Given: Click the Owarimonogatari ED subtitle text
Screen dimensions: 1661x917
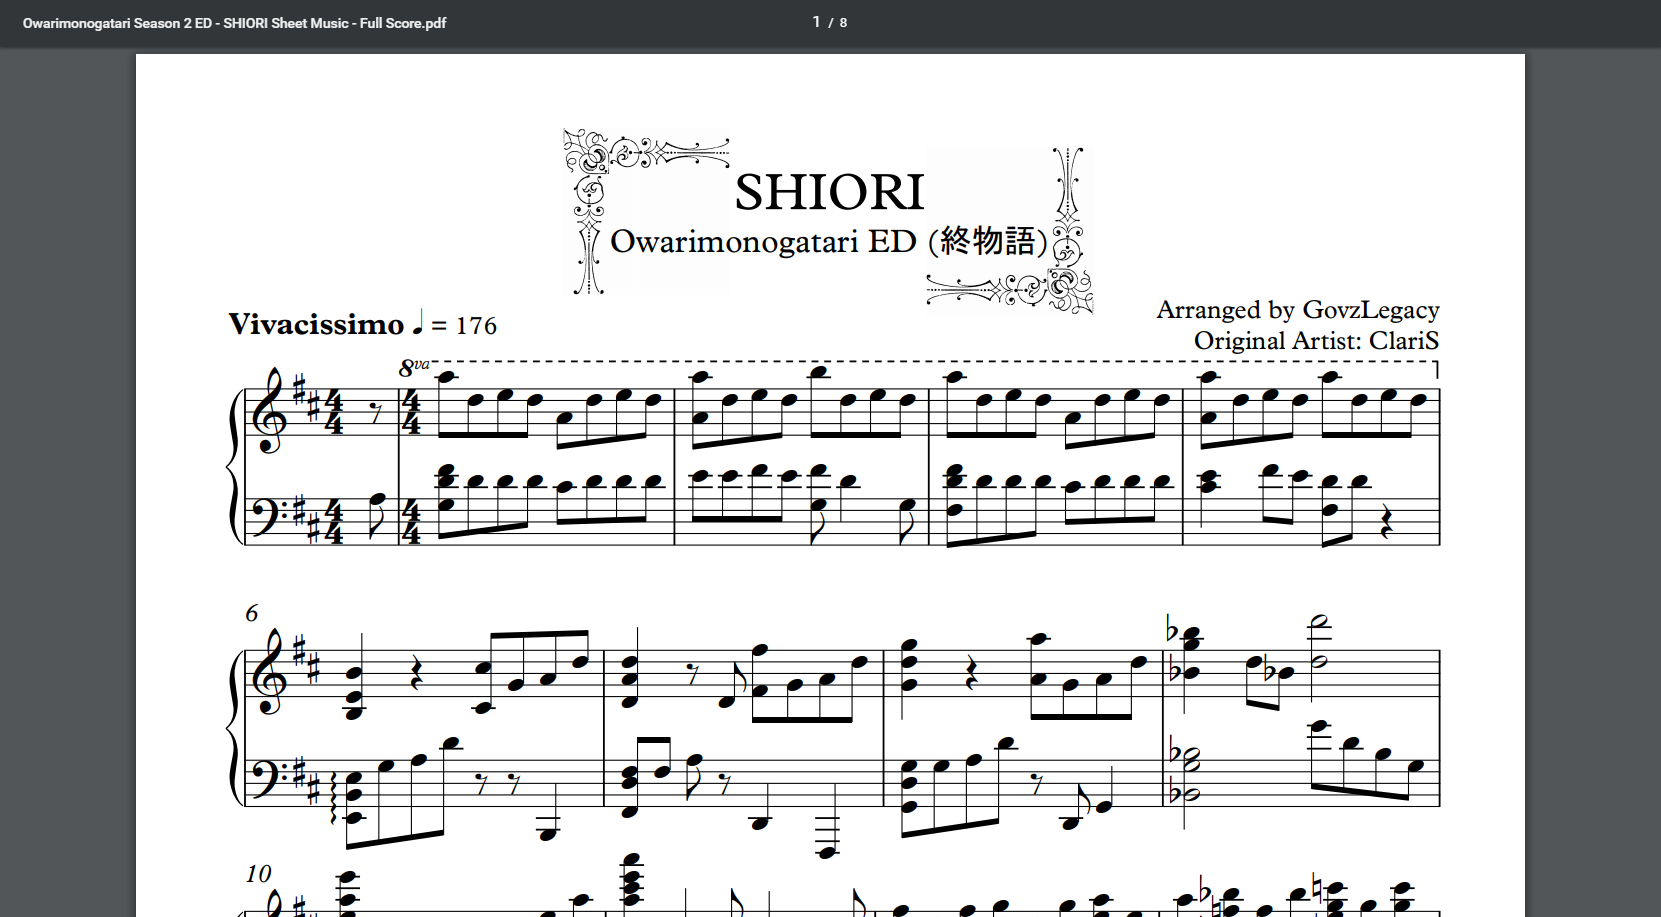Looking at the screenshot, I should click(x=762, y=242).
